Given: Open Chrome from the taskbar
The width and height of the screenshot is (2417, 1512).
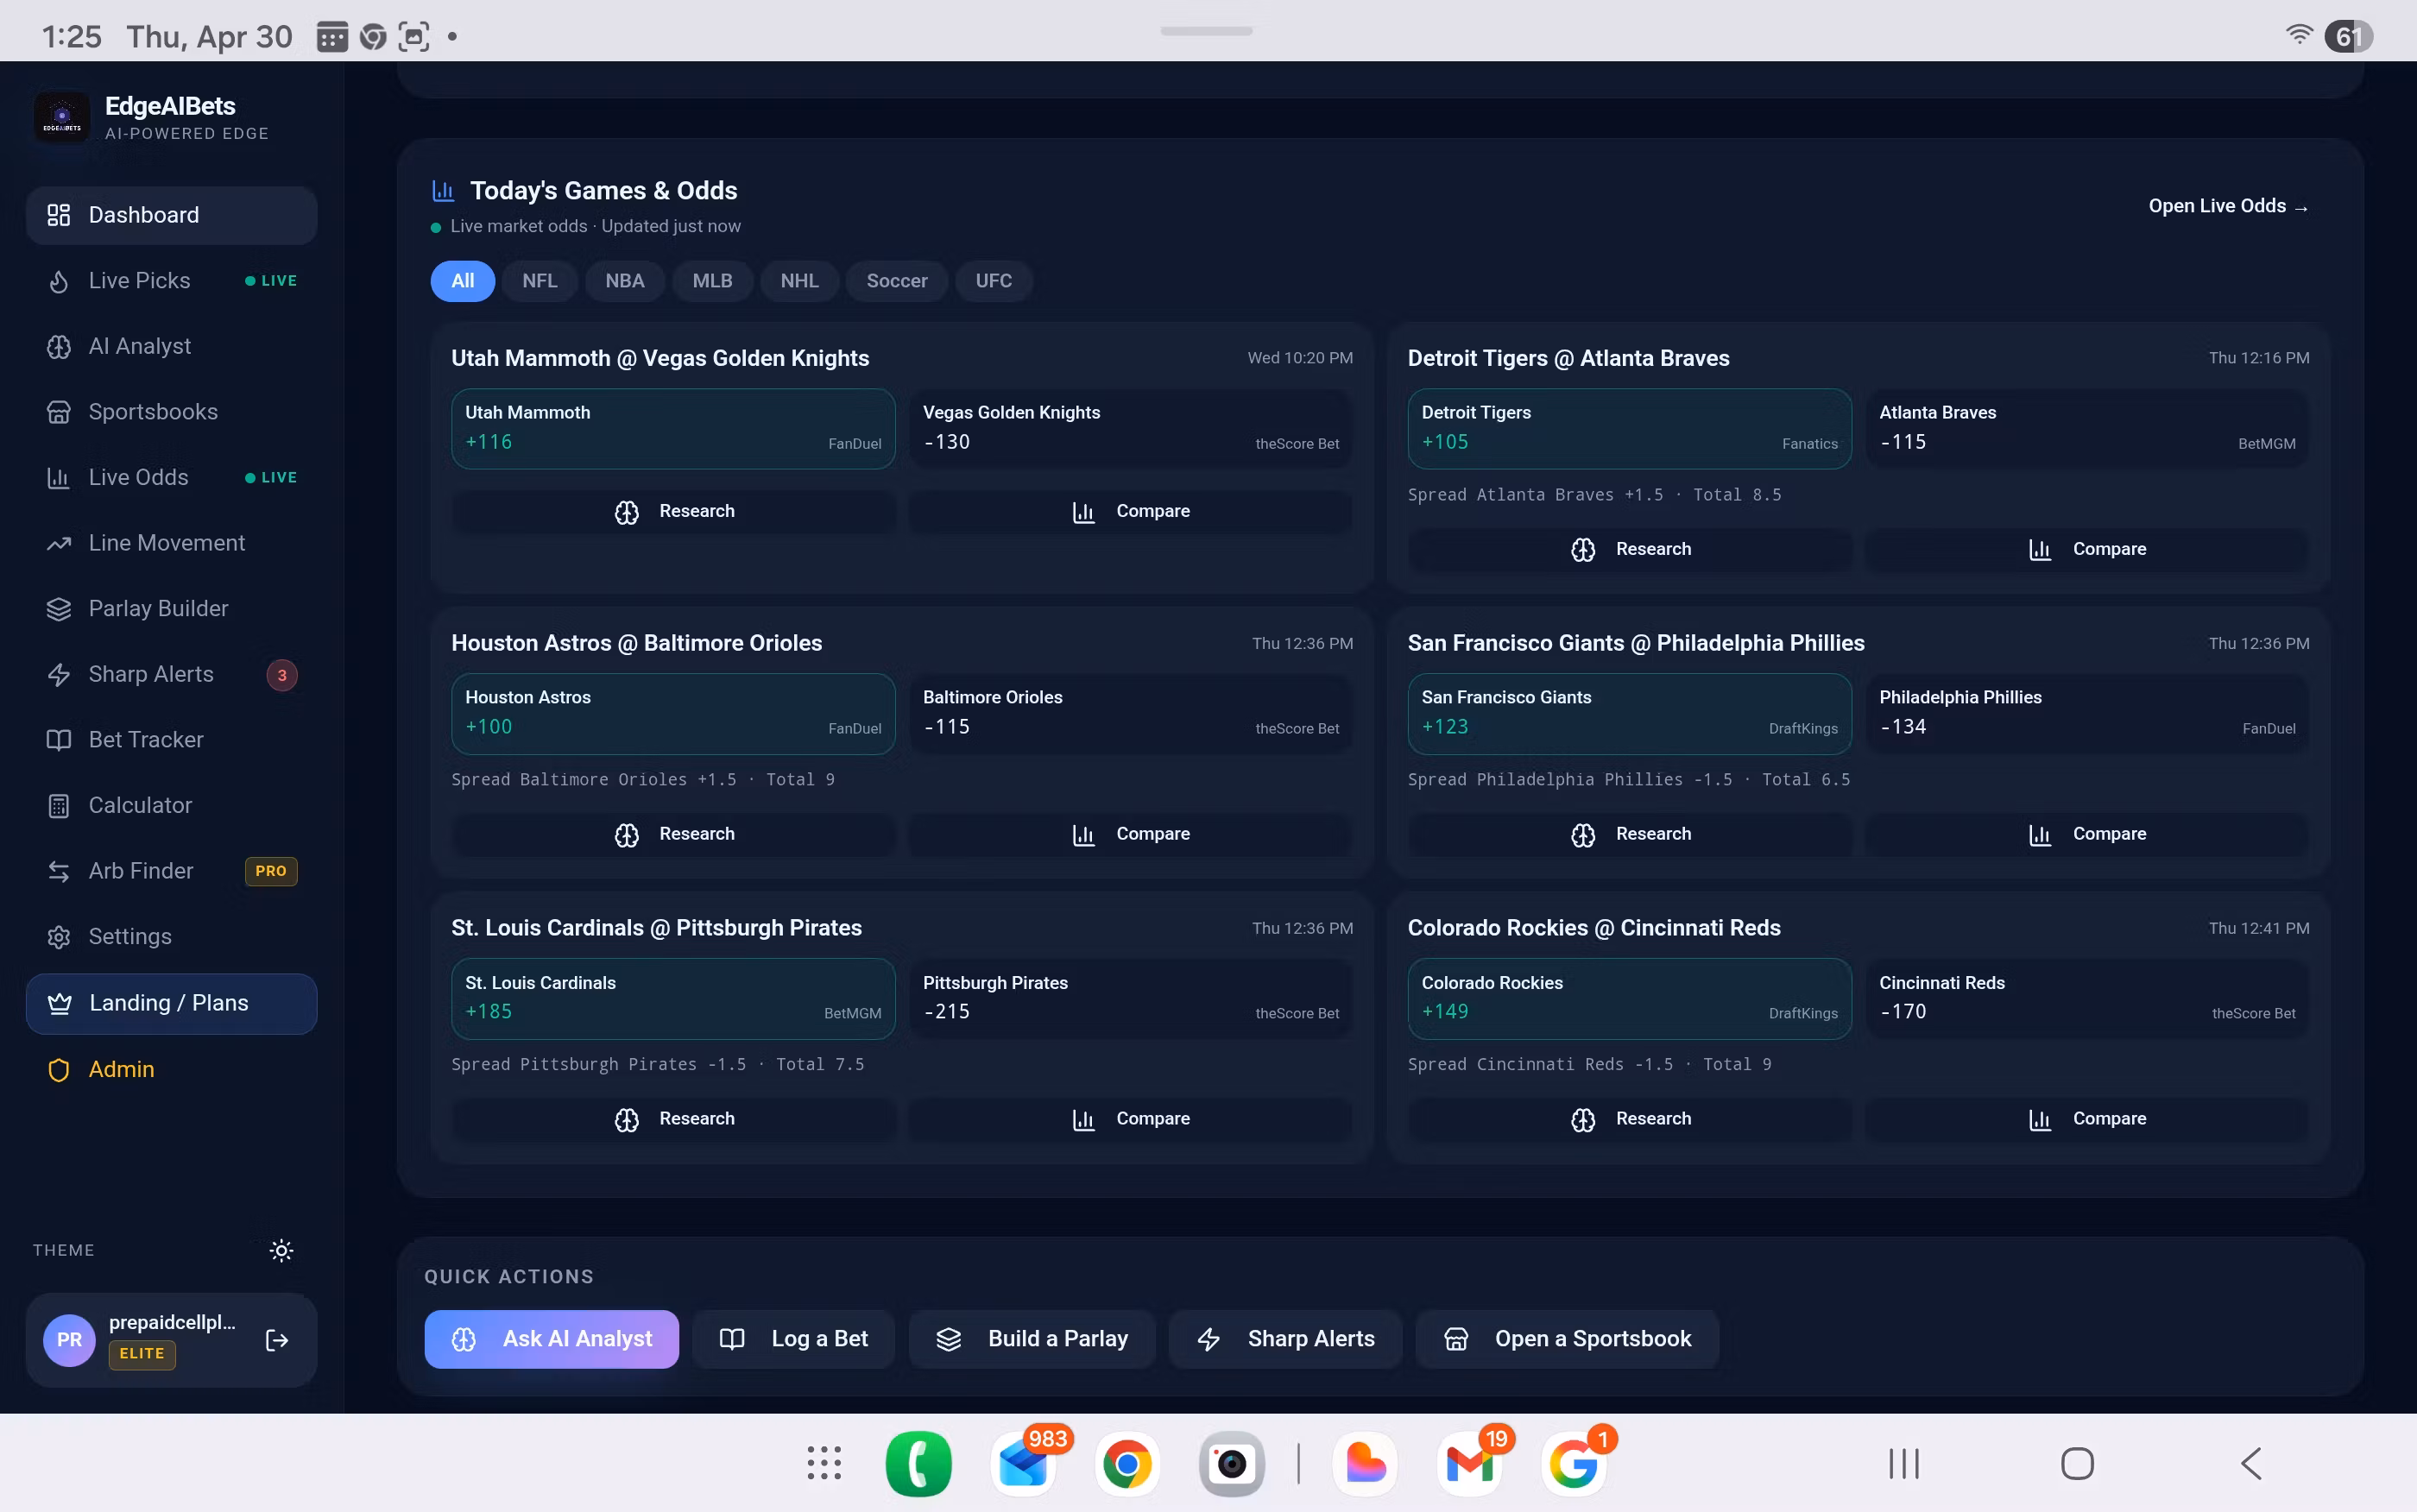Looking at the screenshot, I should 1127,1464.
